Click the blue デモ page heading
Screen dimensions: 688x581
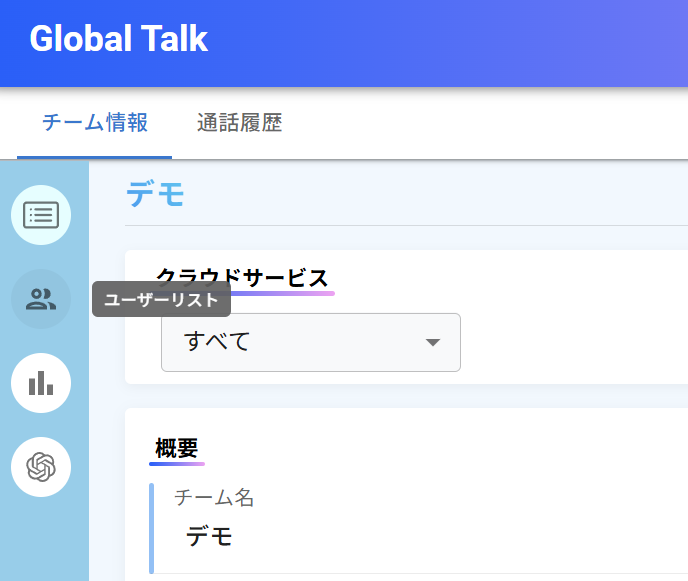click(156, 194)
